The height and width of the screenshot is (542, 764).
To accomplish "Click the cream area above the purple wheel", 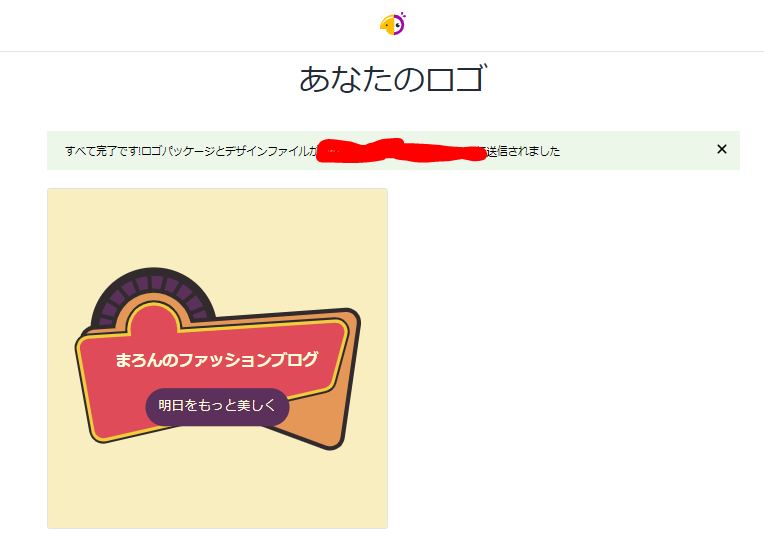I will pyautogui.click(x=217, y=227).
